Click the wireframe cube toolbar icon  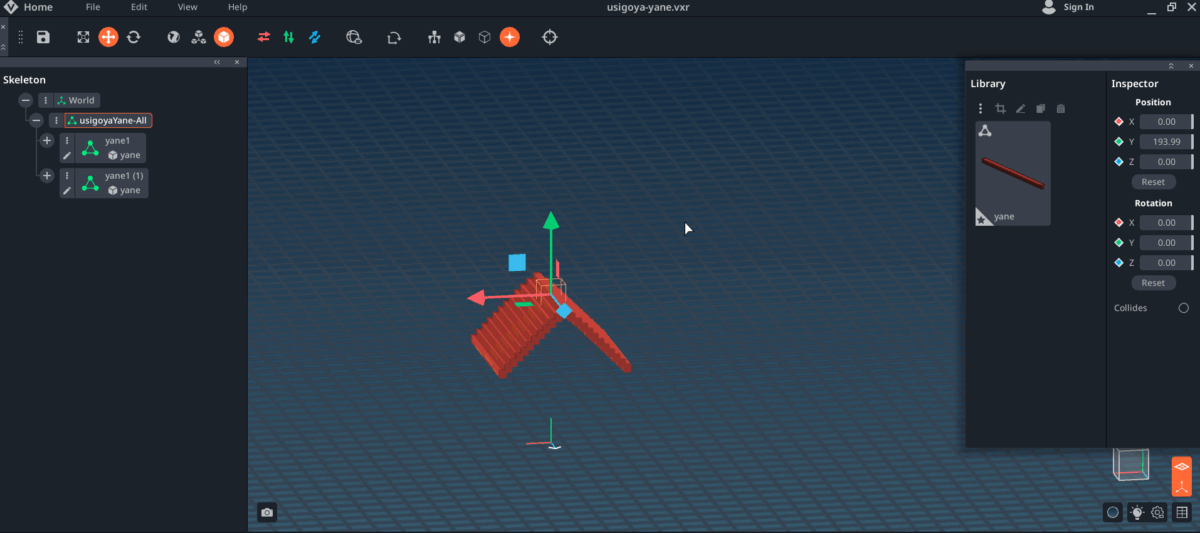click(484, 37)
